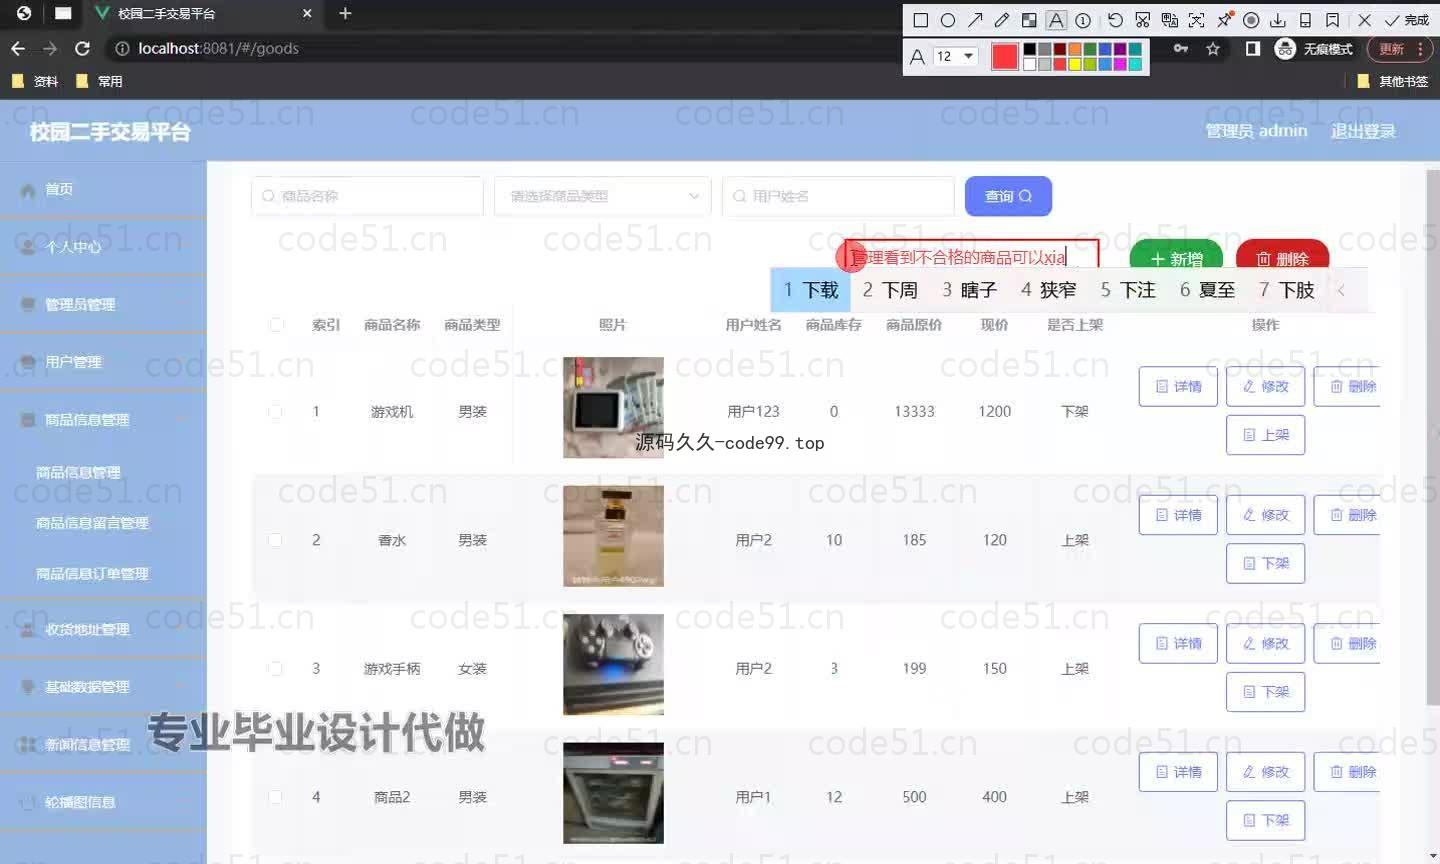1440x864 pixels.
Task: Cancel the screenshot with X icon
Action: 1364,20
